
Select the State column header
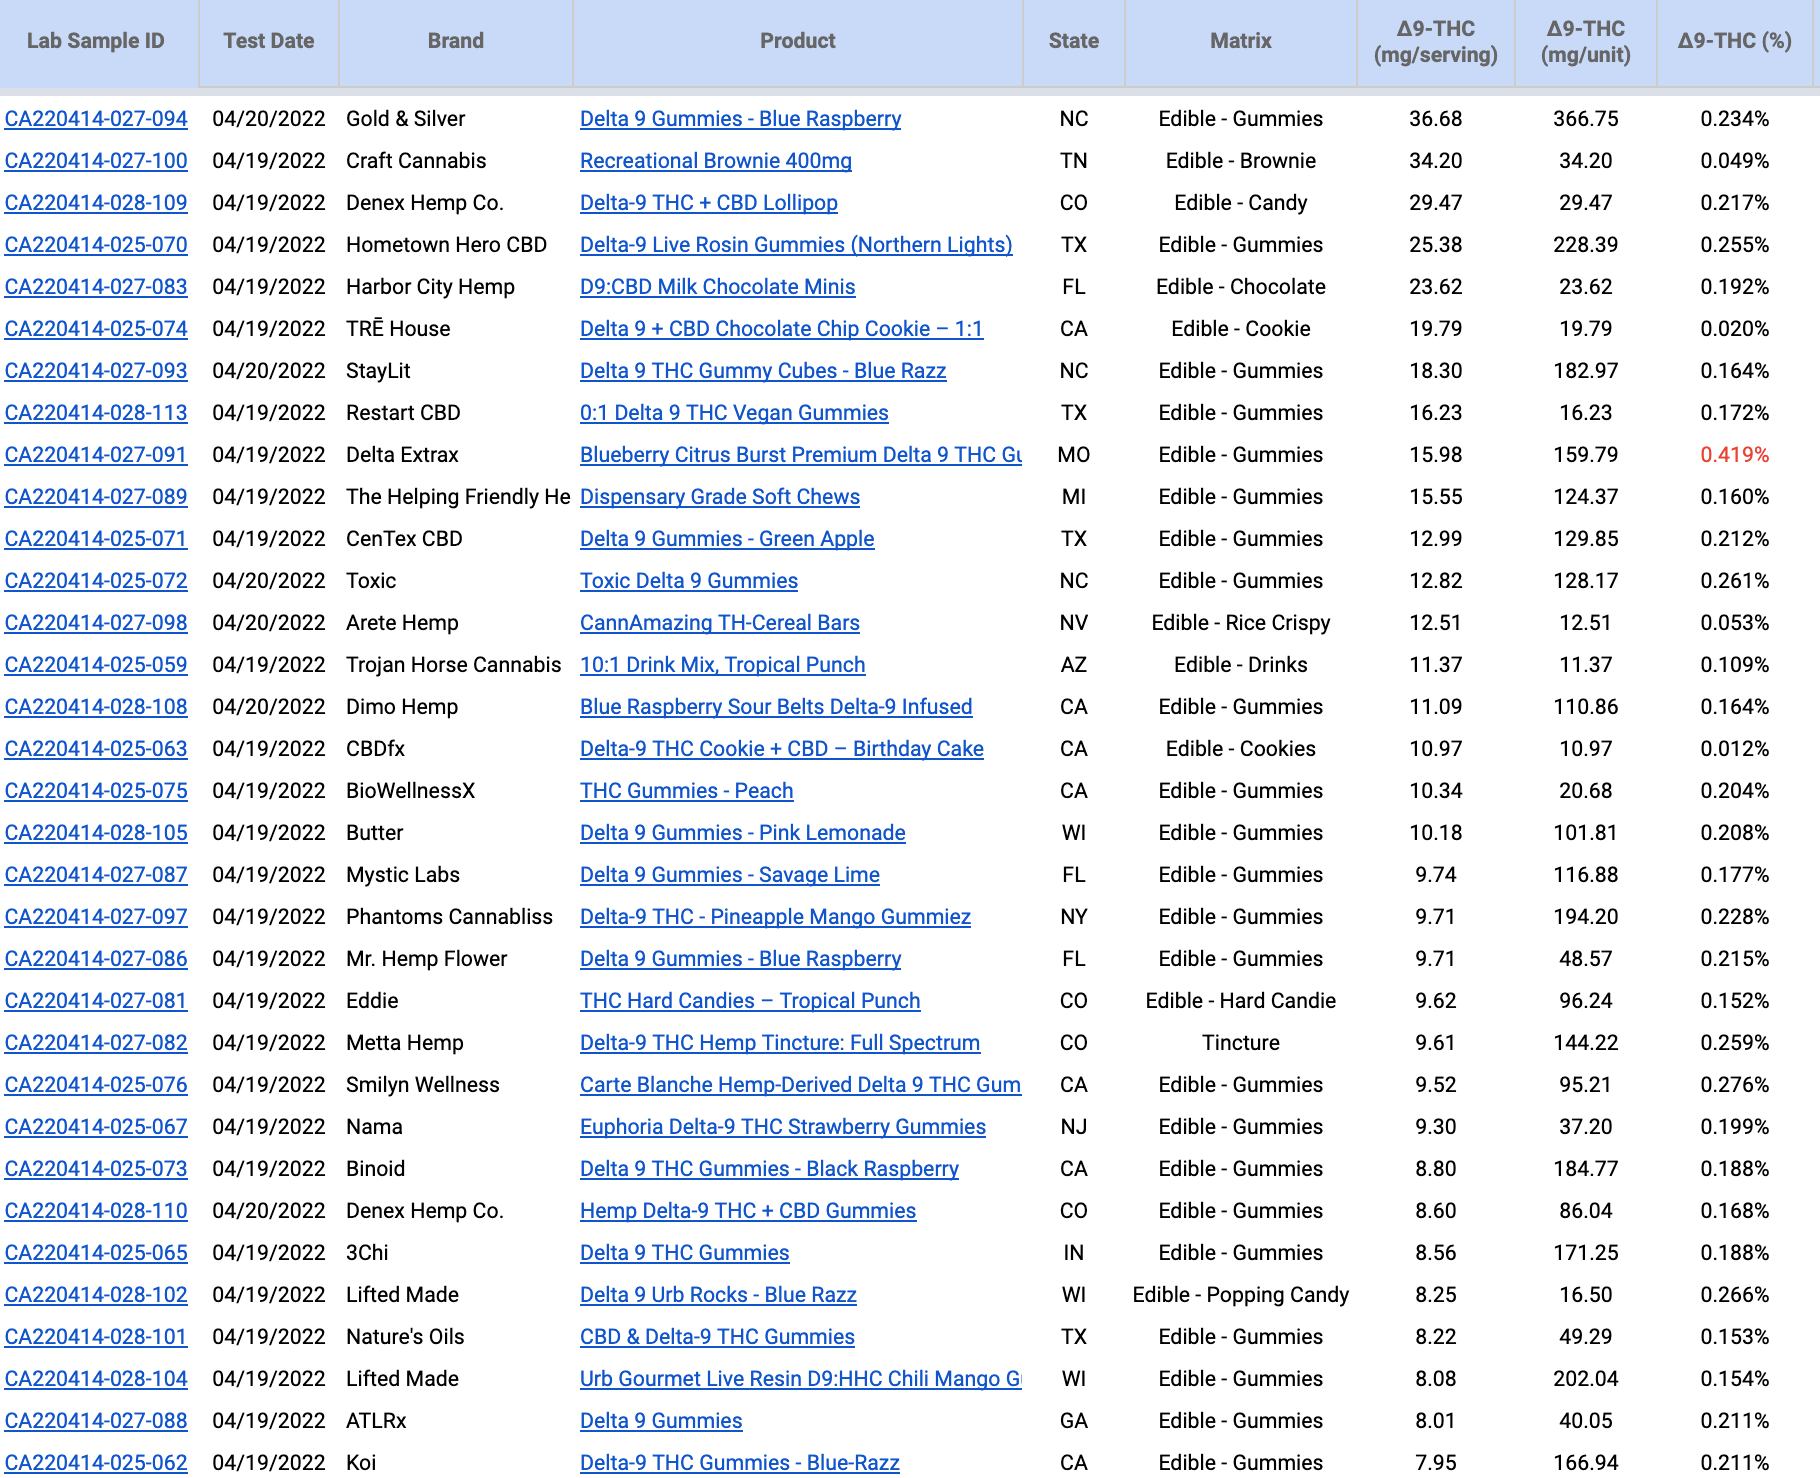click(1073, 41)
